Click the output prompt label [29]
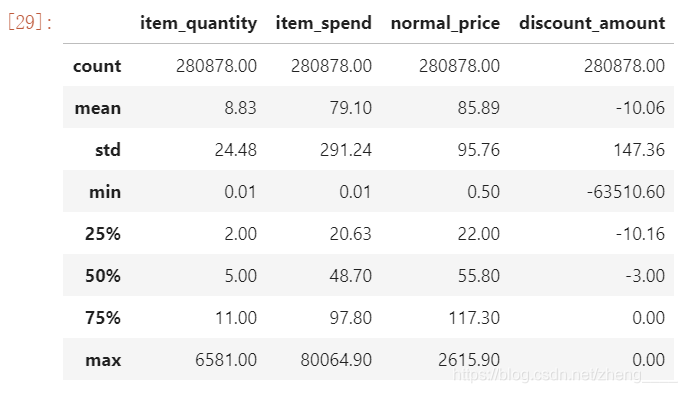The image size is (687, 393). pos(30,22)
